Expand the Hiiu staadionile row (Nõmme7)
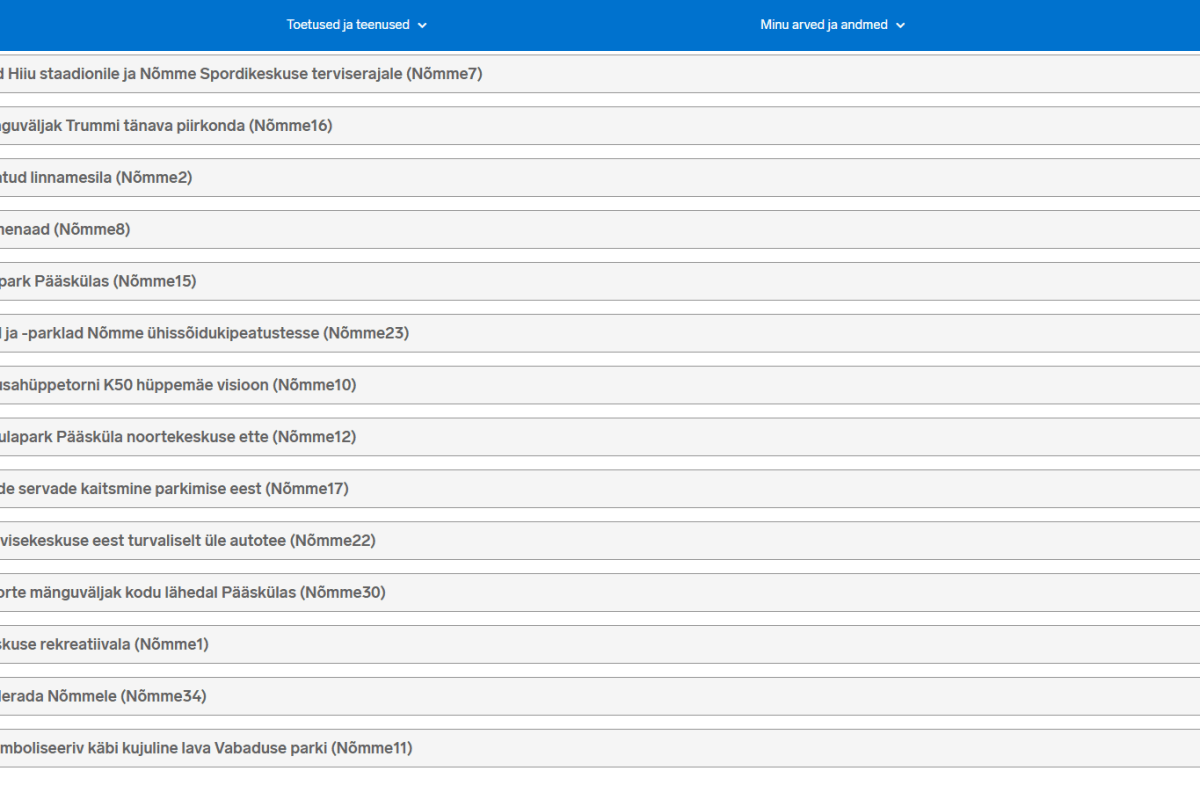 click(240, 74)
